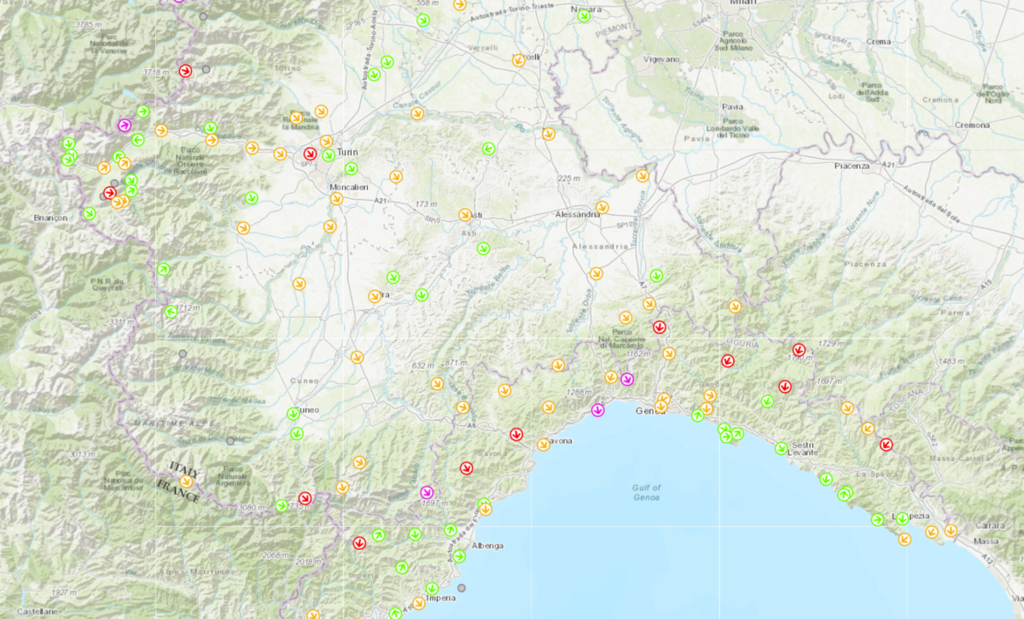Select the orange marker under Moncalieri label
Viewport: 1024px width, 619px height.
(337, 199)
